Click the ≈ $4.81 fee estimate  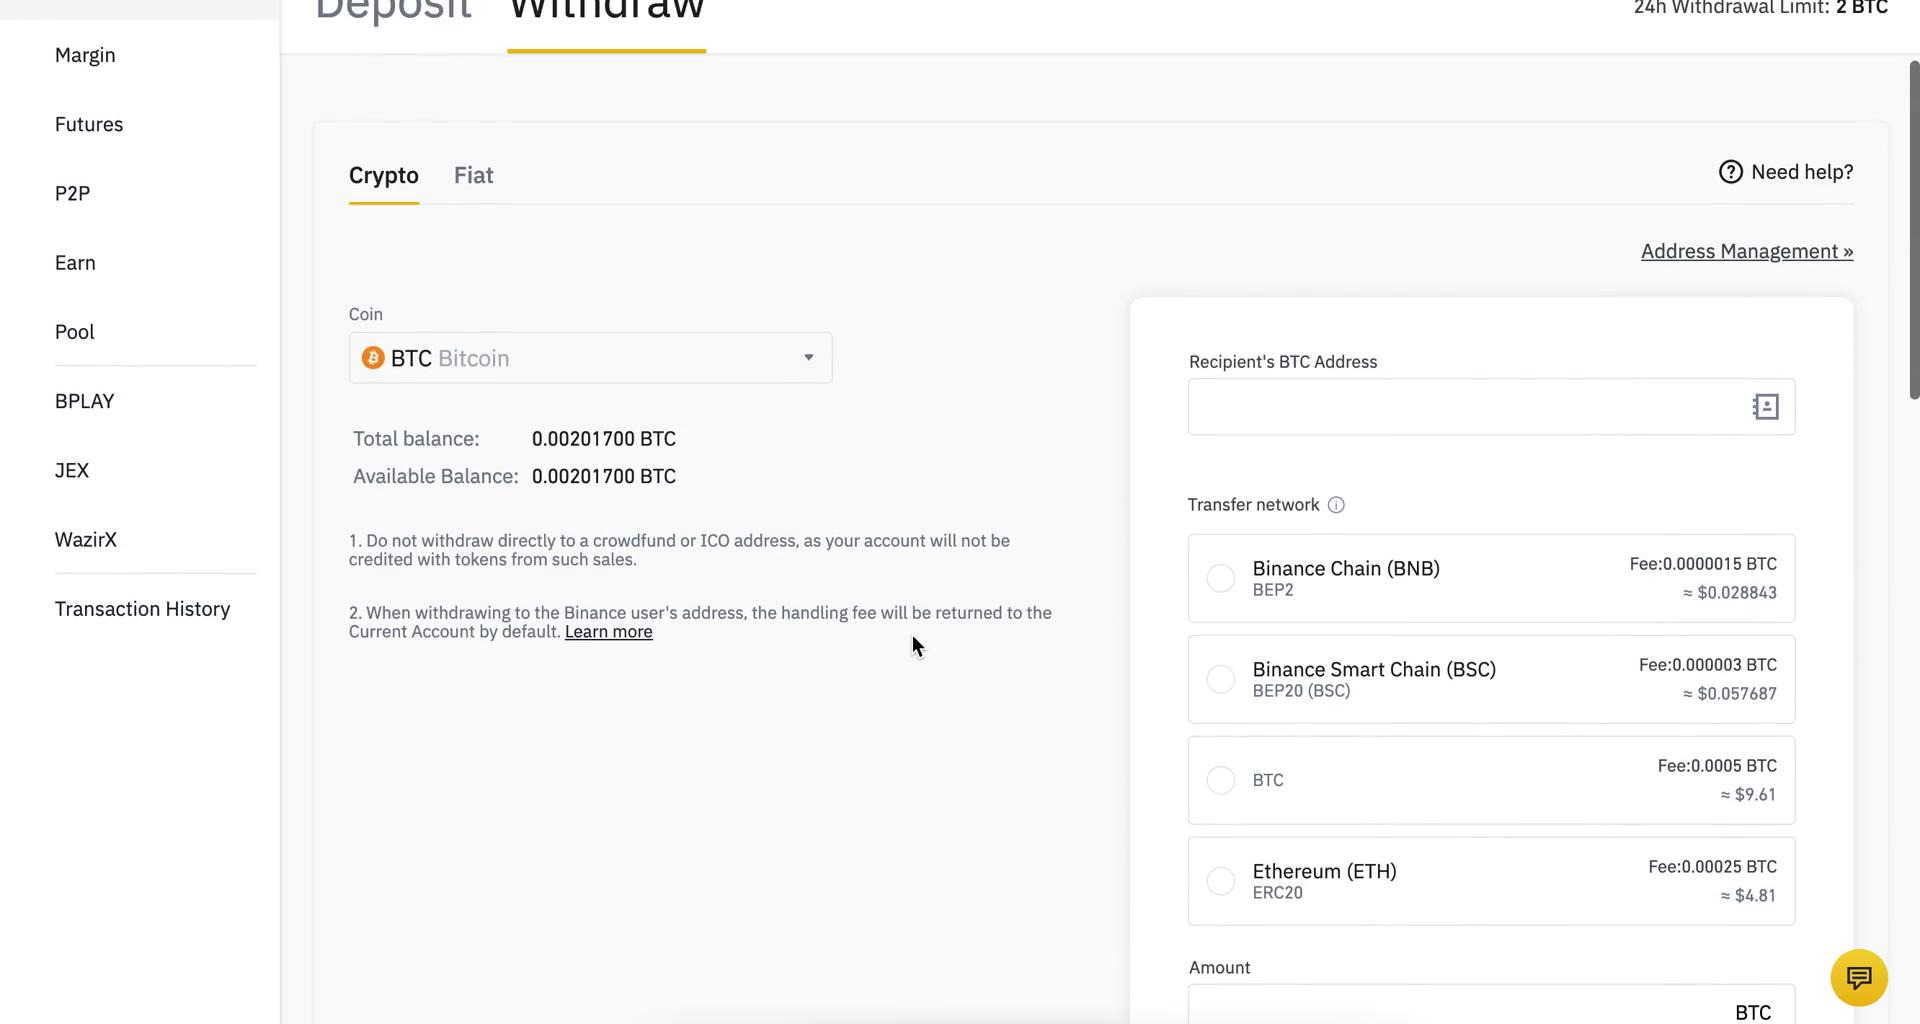point(1748,896)
